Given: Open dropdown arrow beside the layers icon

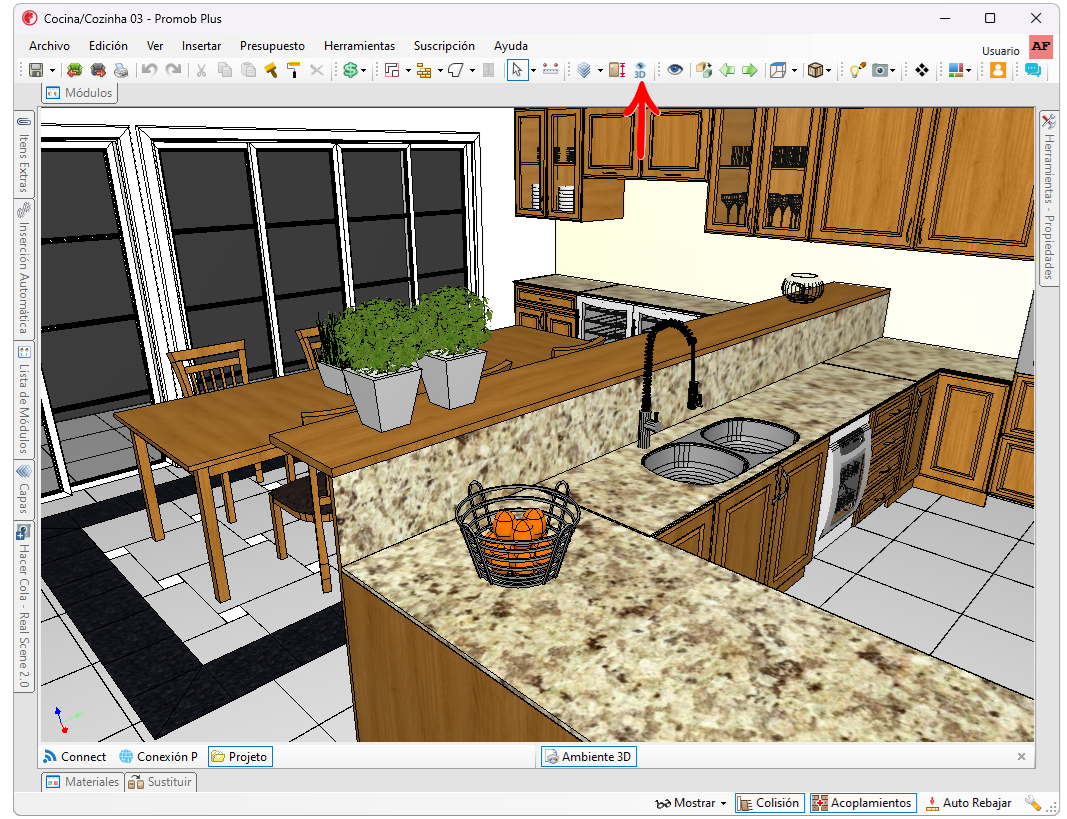Looking at the screenshot, I should pyautogui.click(x=600, y=70).
